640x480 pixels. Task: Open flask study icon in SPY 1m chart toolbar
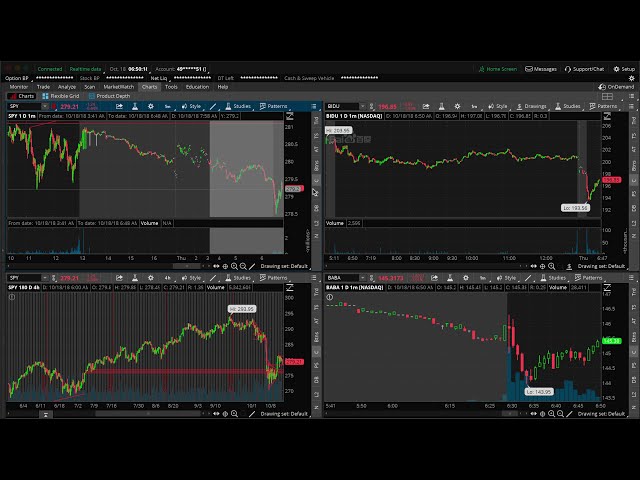135,107
